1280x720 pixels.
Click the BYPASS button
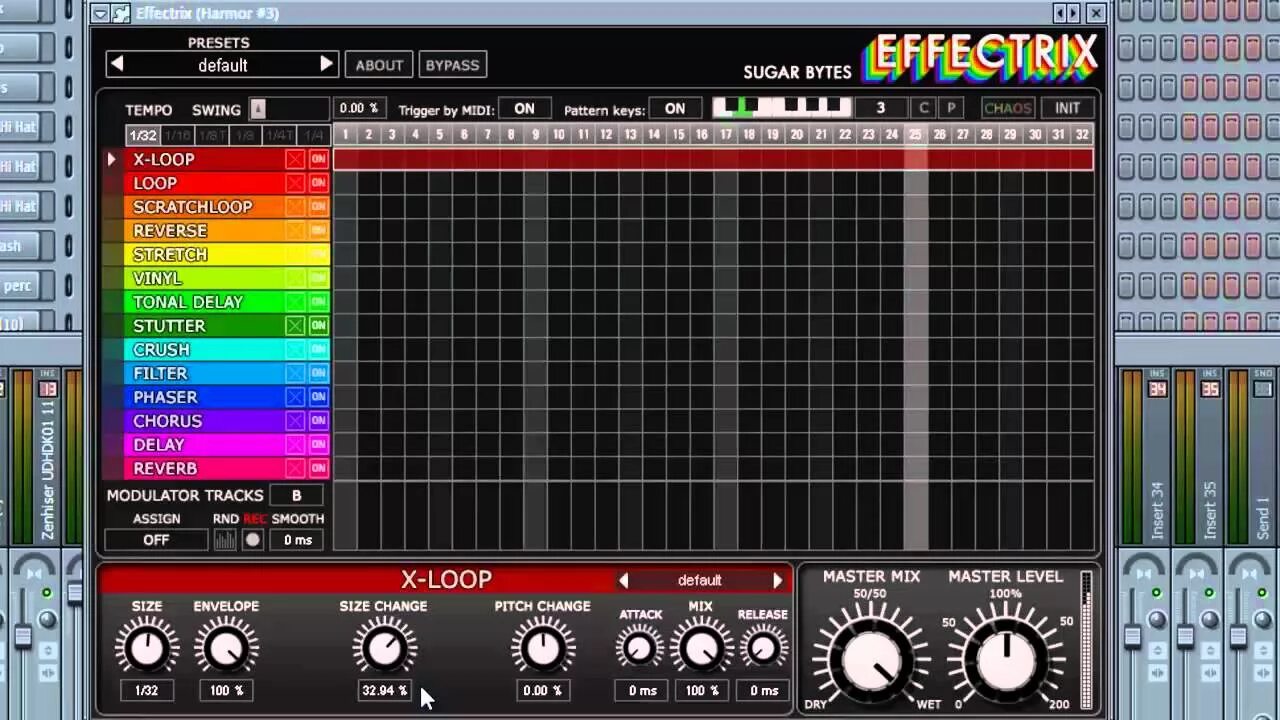[x=452, y=65]
